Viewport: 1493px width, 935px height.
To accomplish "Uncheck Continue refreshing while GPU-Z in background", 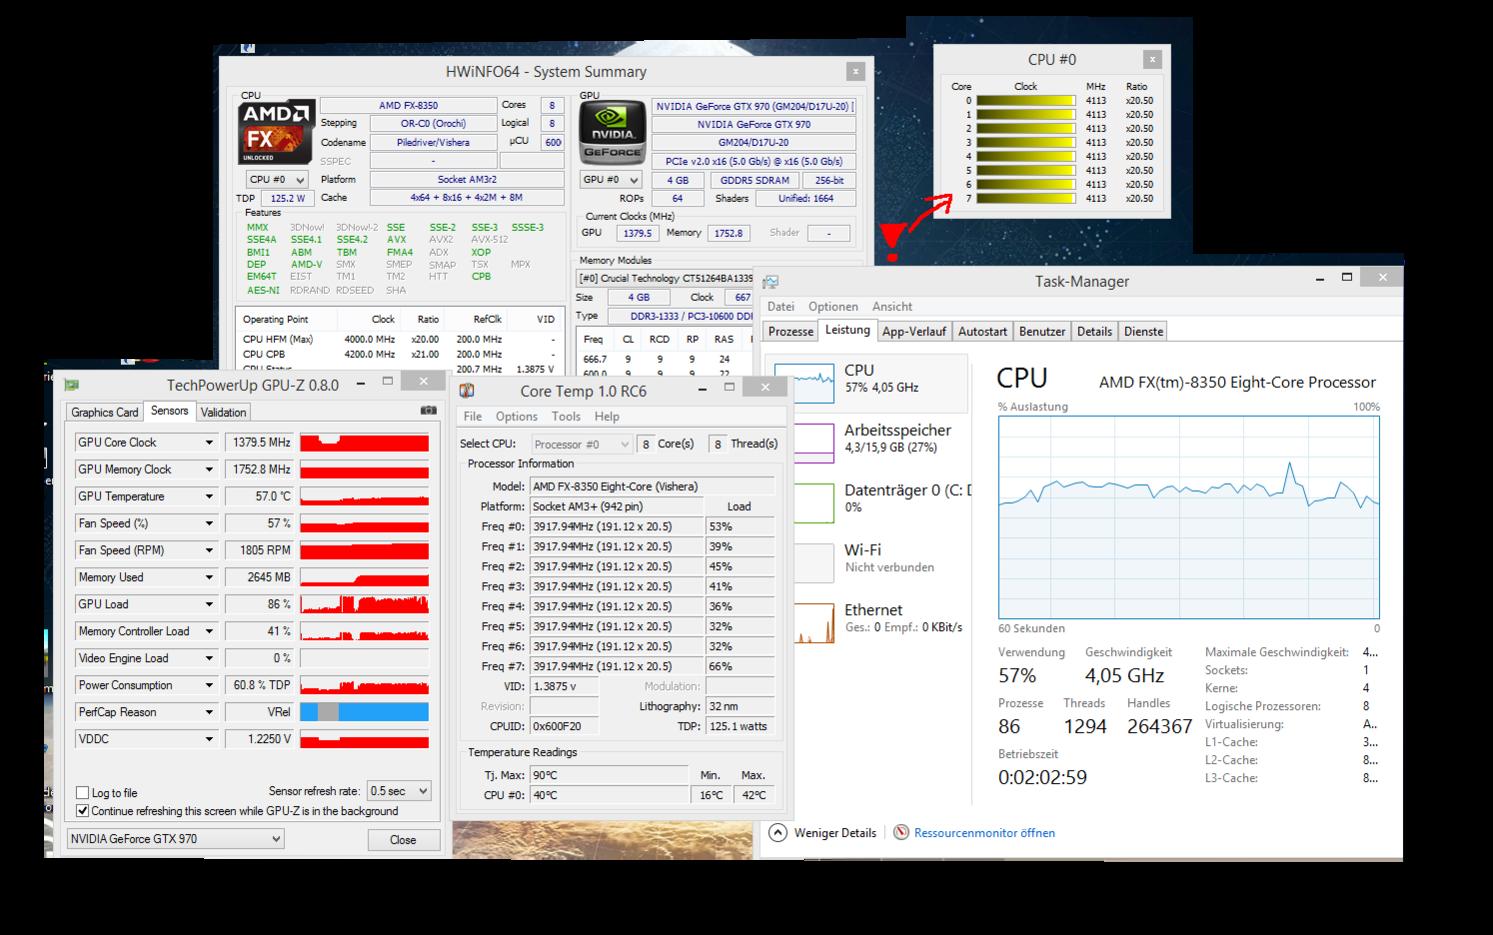I will [x=83, y=811].
